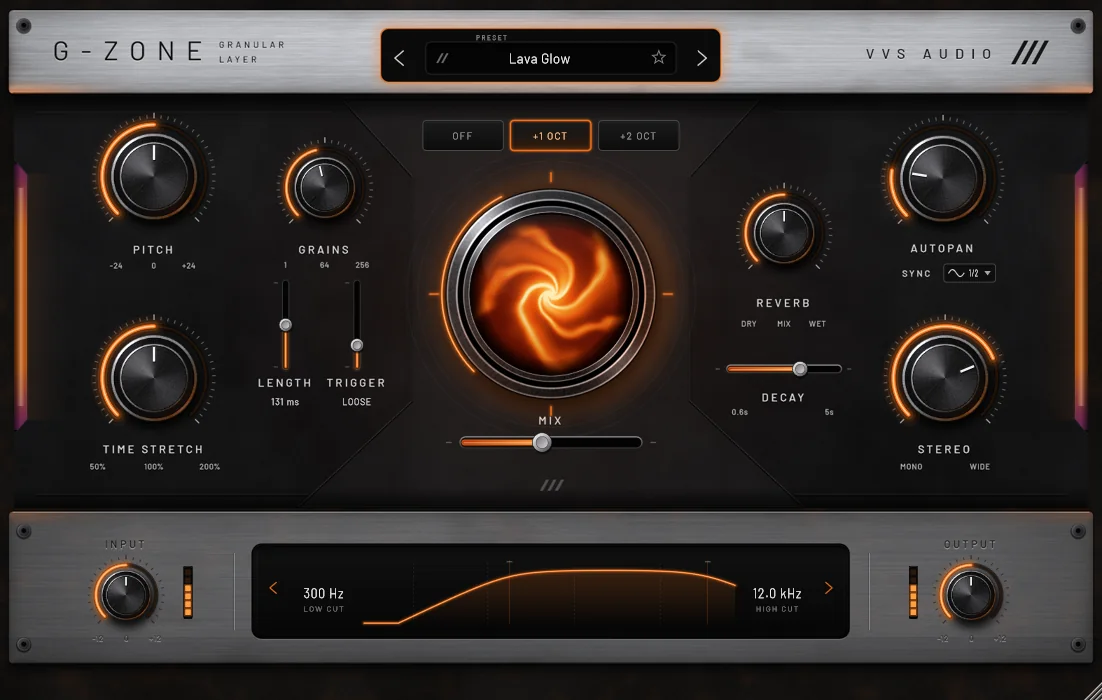
Task: Click the Stereo width knob
Action: (x=945, y=377)
